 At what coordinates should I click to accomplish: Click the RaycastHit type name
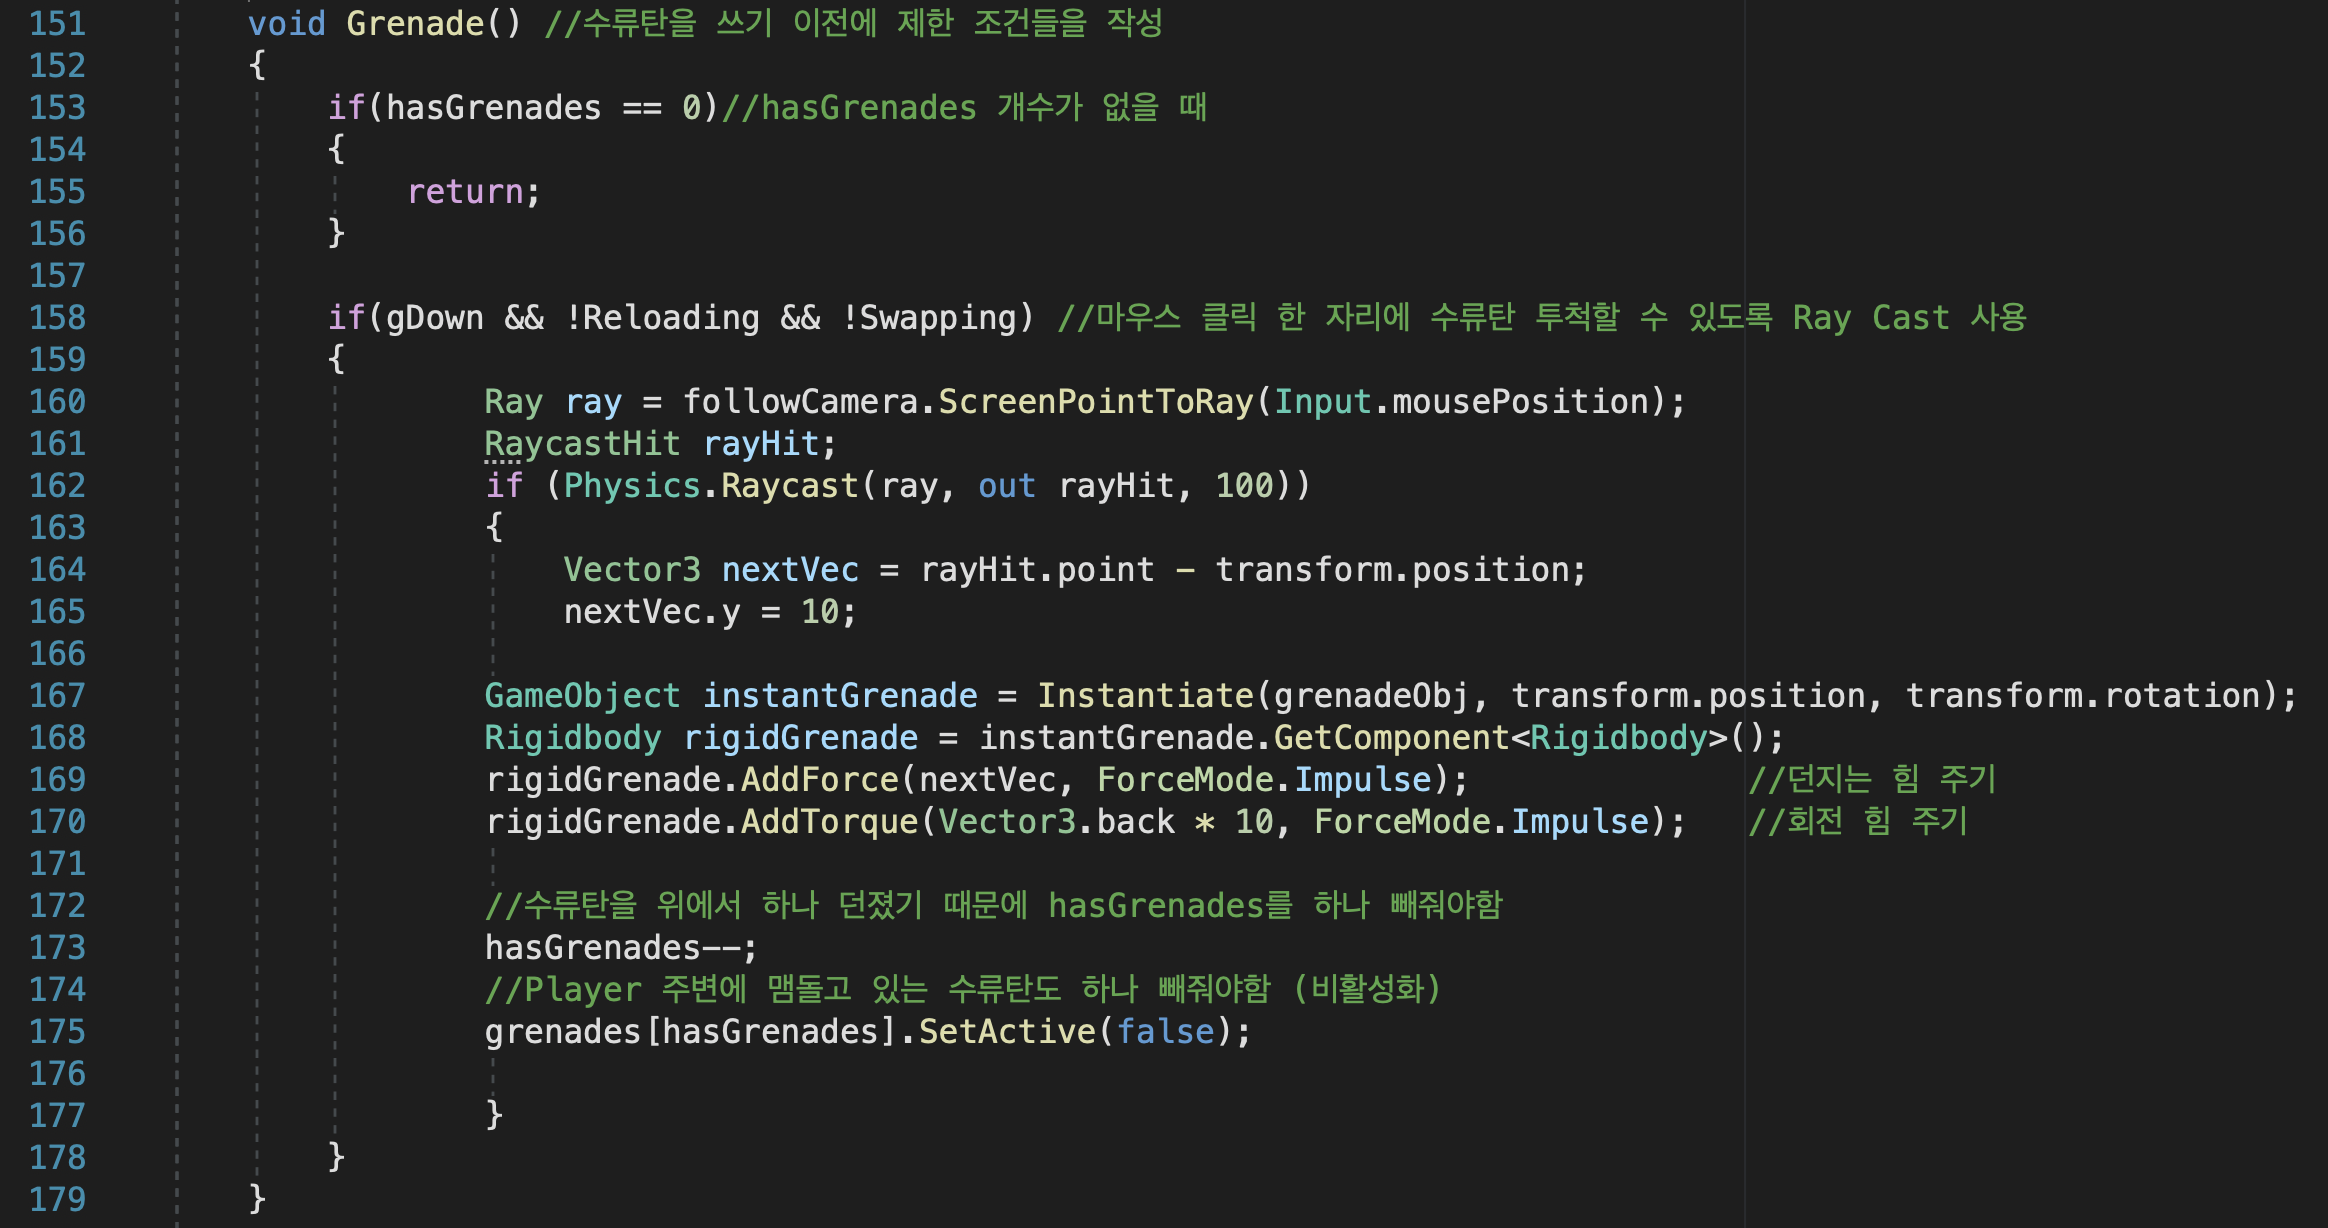click(x=582, y=443)
